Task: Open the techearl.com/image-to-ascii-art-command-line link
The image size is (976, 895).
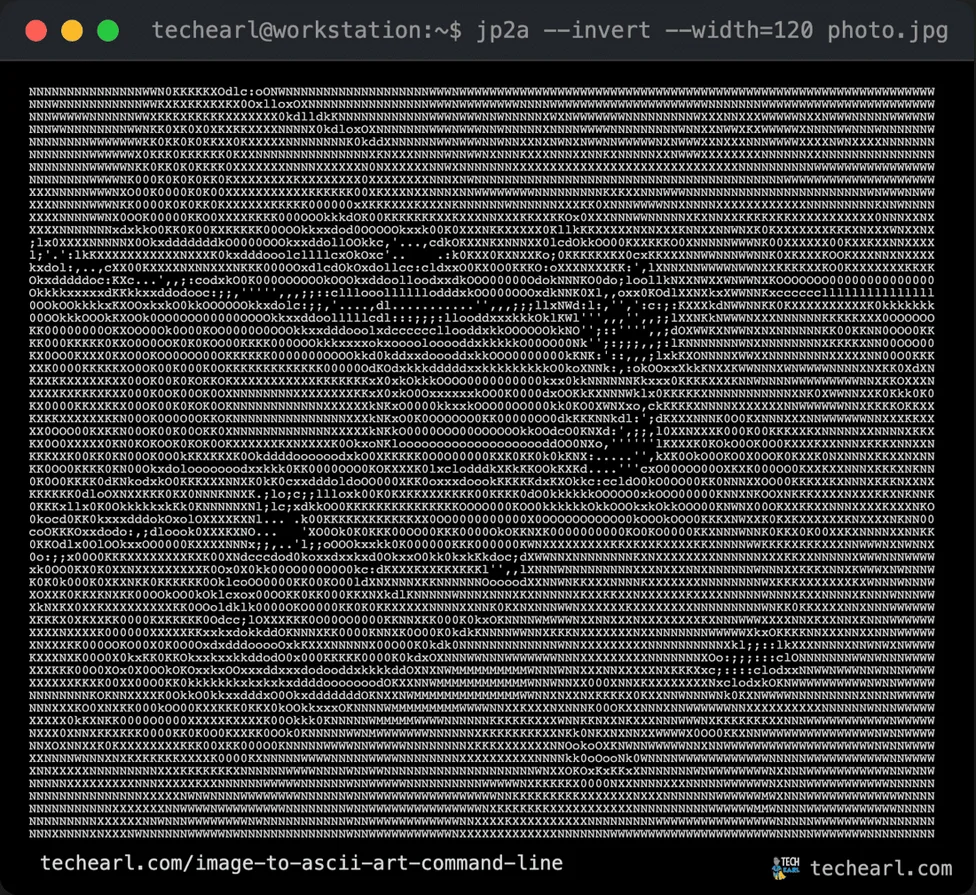Action: [x=301, y=863]
